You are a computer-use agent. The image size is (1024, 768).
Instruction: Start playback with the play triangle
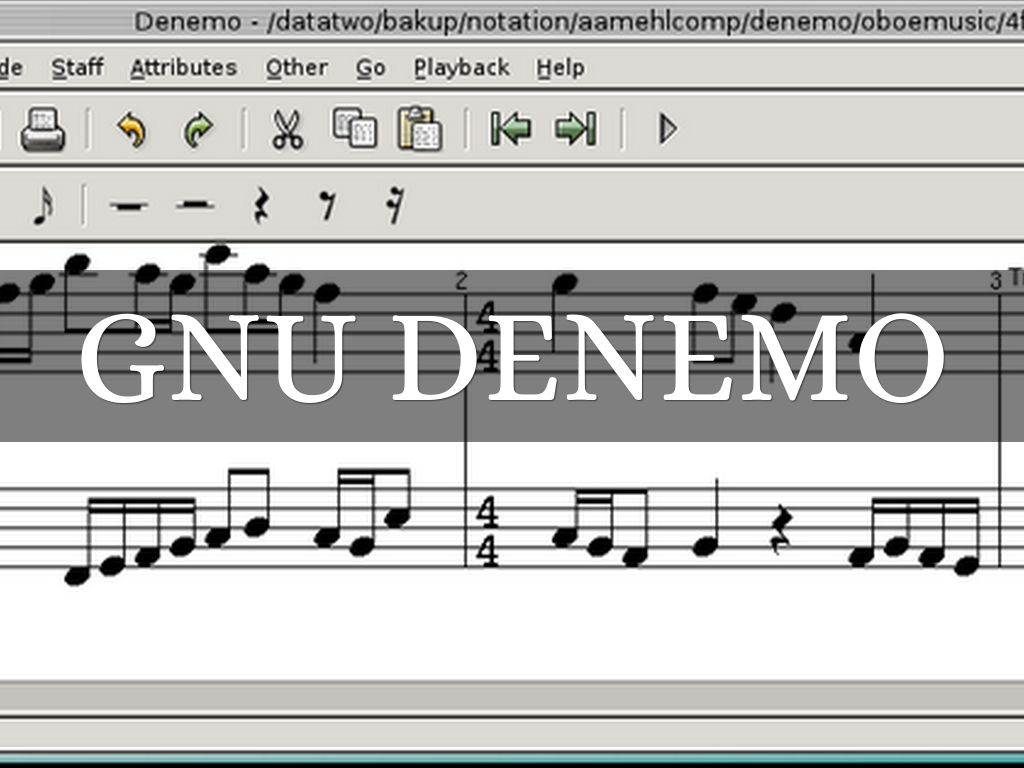[x=667, y=129]
